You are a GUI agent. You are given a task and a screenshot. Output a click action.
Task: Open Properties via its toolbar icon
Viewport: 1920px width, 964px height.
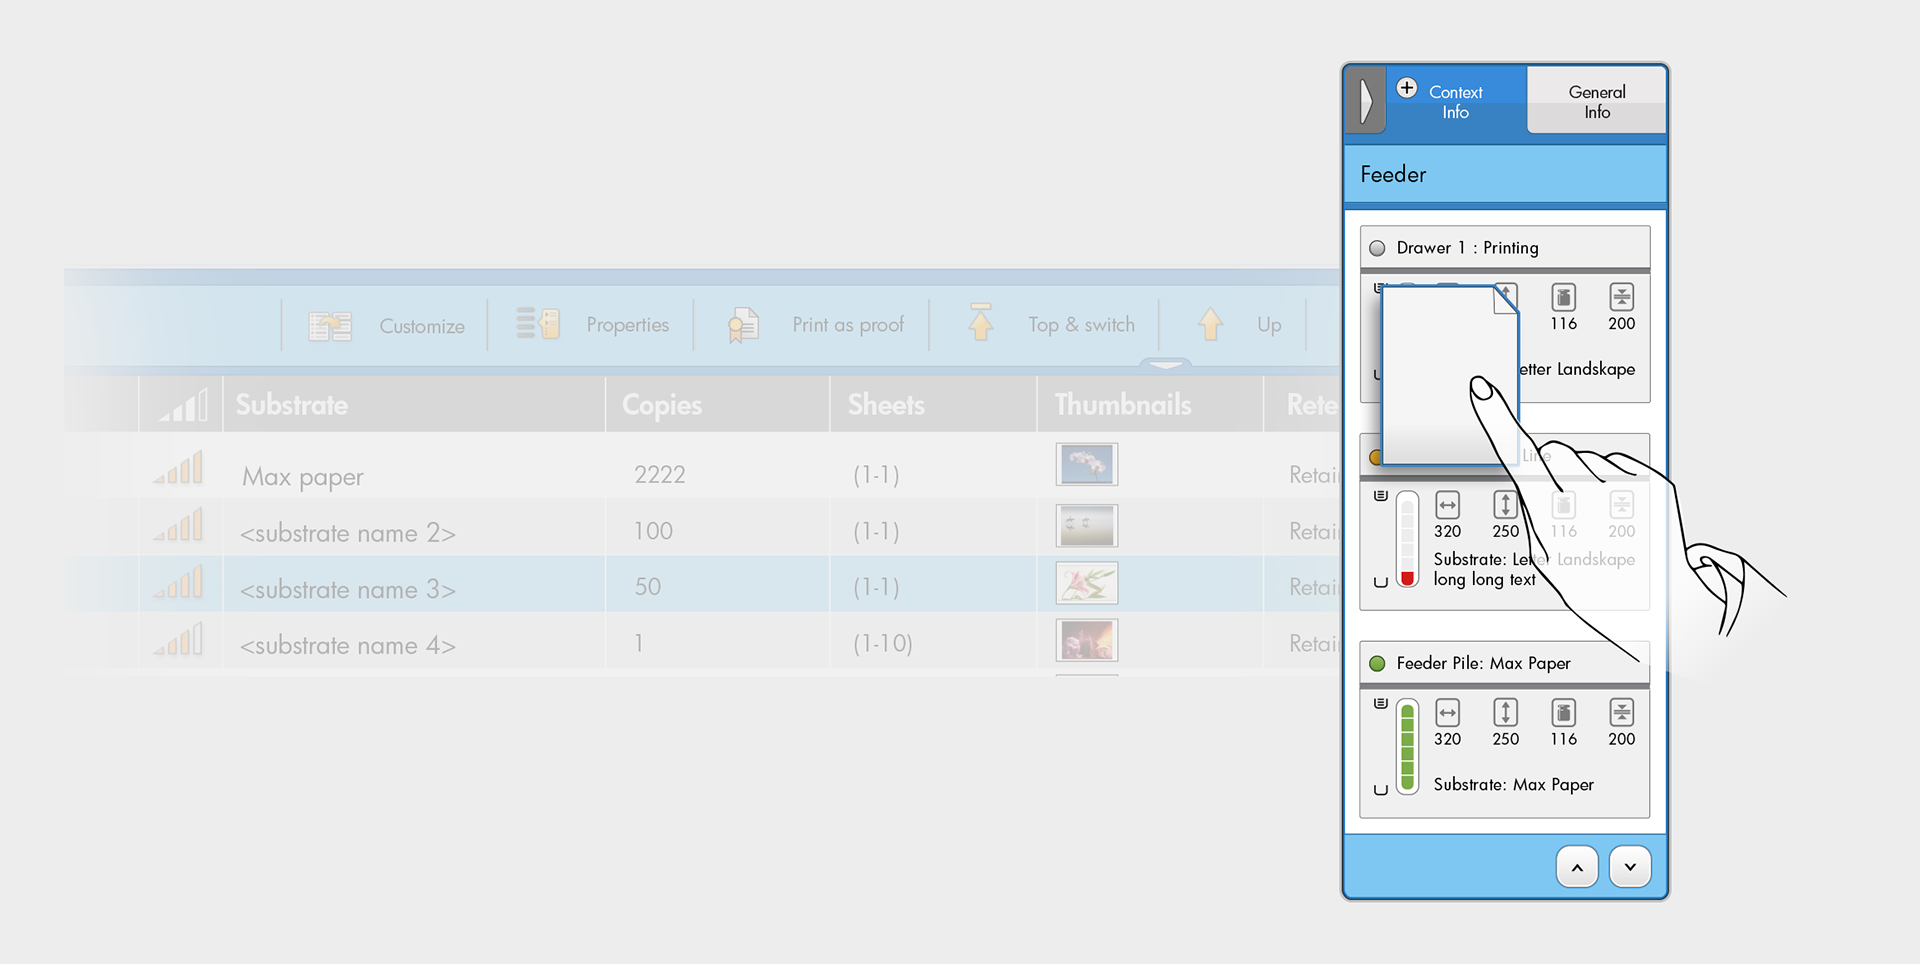(x=538, y=324)
